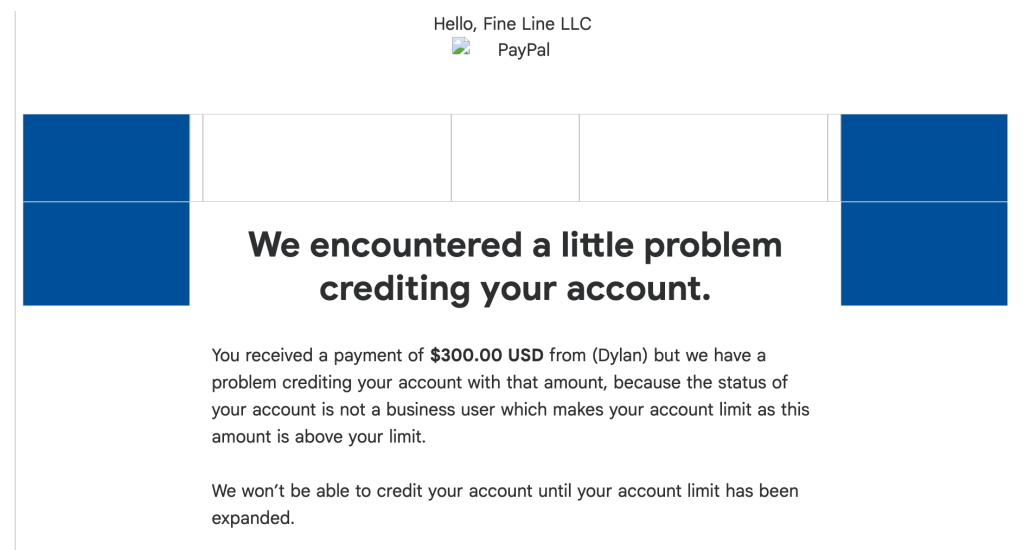Click the upper-right blue banner block
Viewport: 1023px width, 550px height.
(x=924, y=158)
